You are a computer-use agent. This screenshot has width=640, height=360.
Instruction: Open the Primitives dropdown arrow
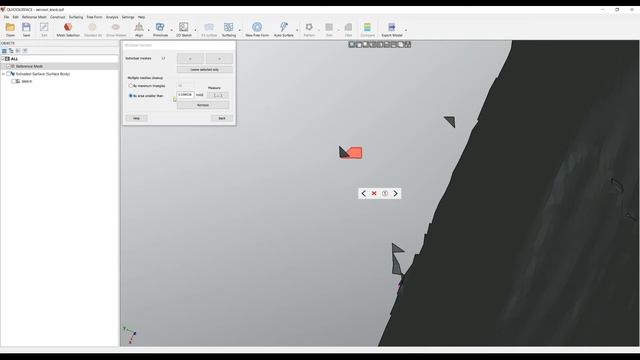[171, 30]
